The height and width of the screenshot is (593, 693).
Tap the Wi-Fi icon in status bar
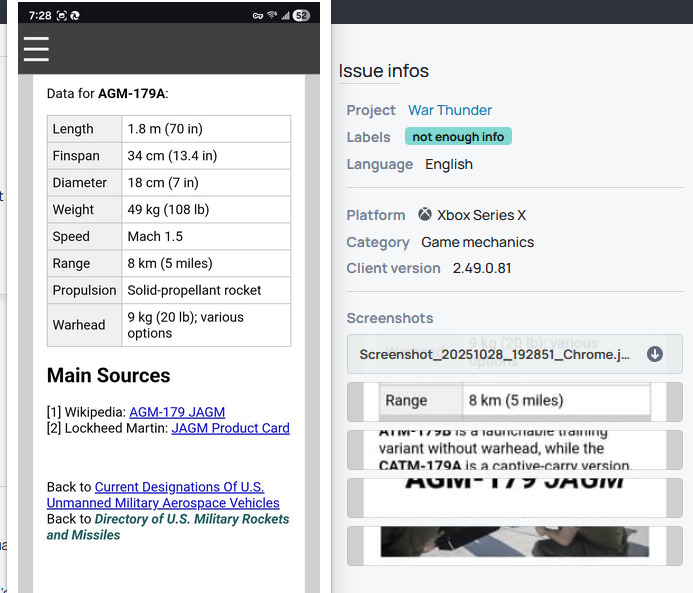(x=271, y=16)
